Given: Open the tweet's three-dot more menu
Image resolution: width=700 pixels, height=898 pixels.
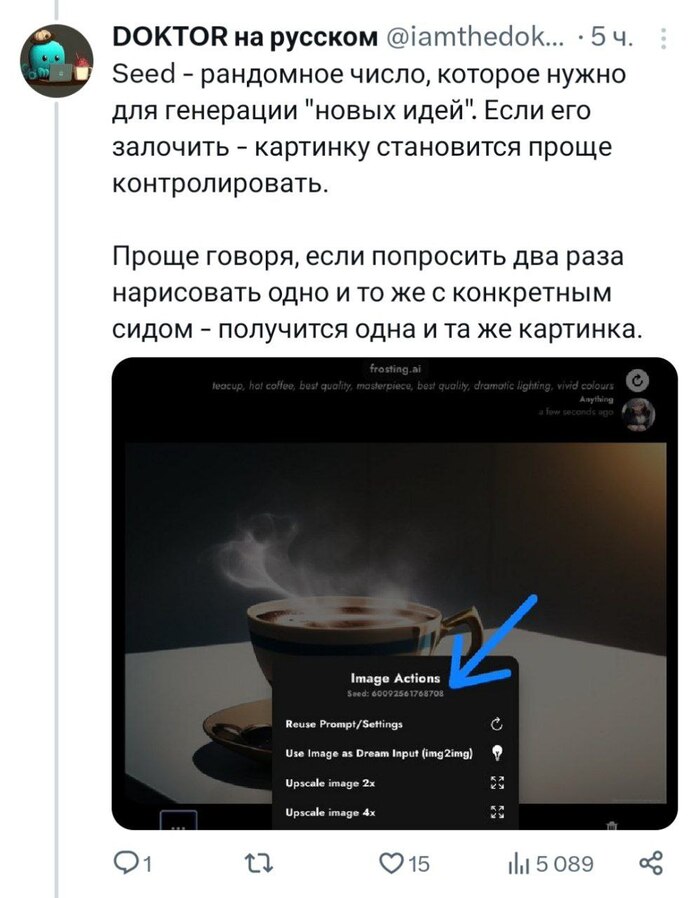Looking at the screenshot, I should coord(663,38).
